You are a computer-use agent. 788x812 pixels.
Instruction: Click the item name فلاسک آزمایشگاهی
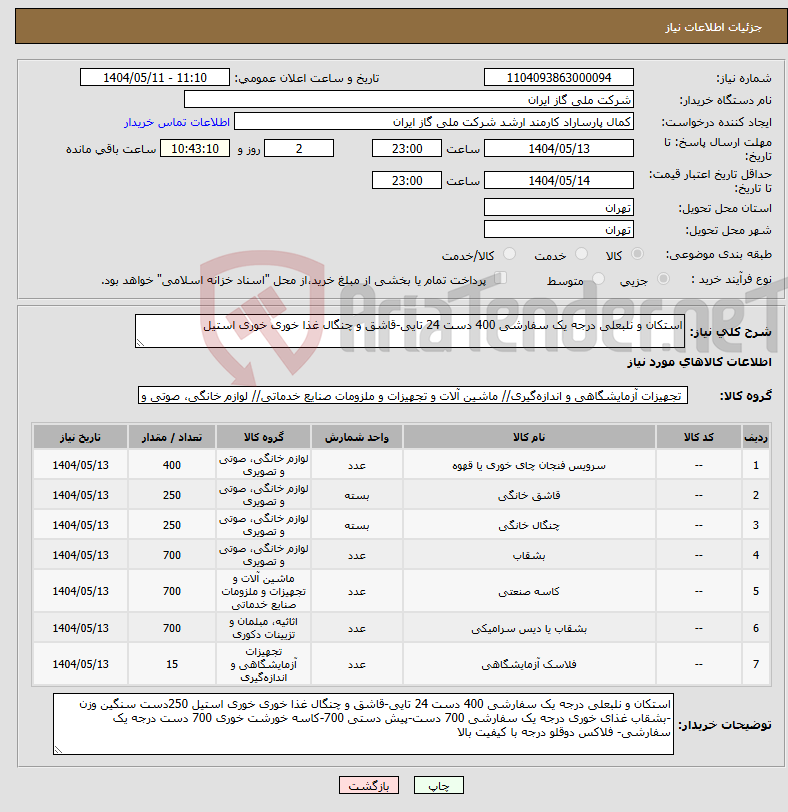pyautogui.click(x=529, y=664)
